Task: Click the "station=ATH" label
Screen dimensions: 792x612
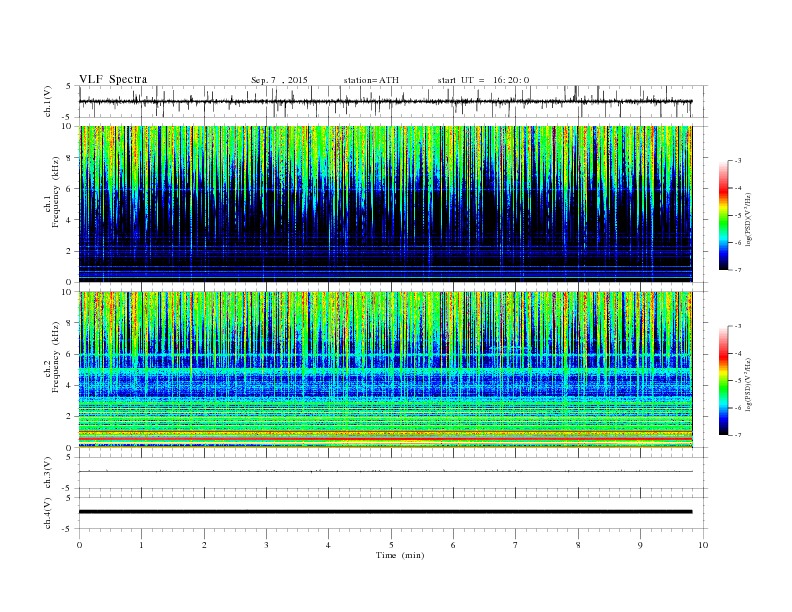Action: tap(371, 80)
